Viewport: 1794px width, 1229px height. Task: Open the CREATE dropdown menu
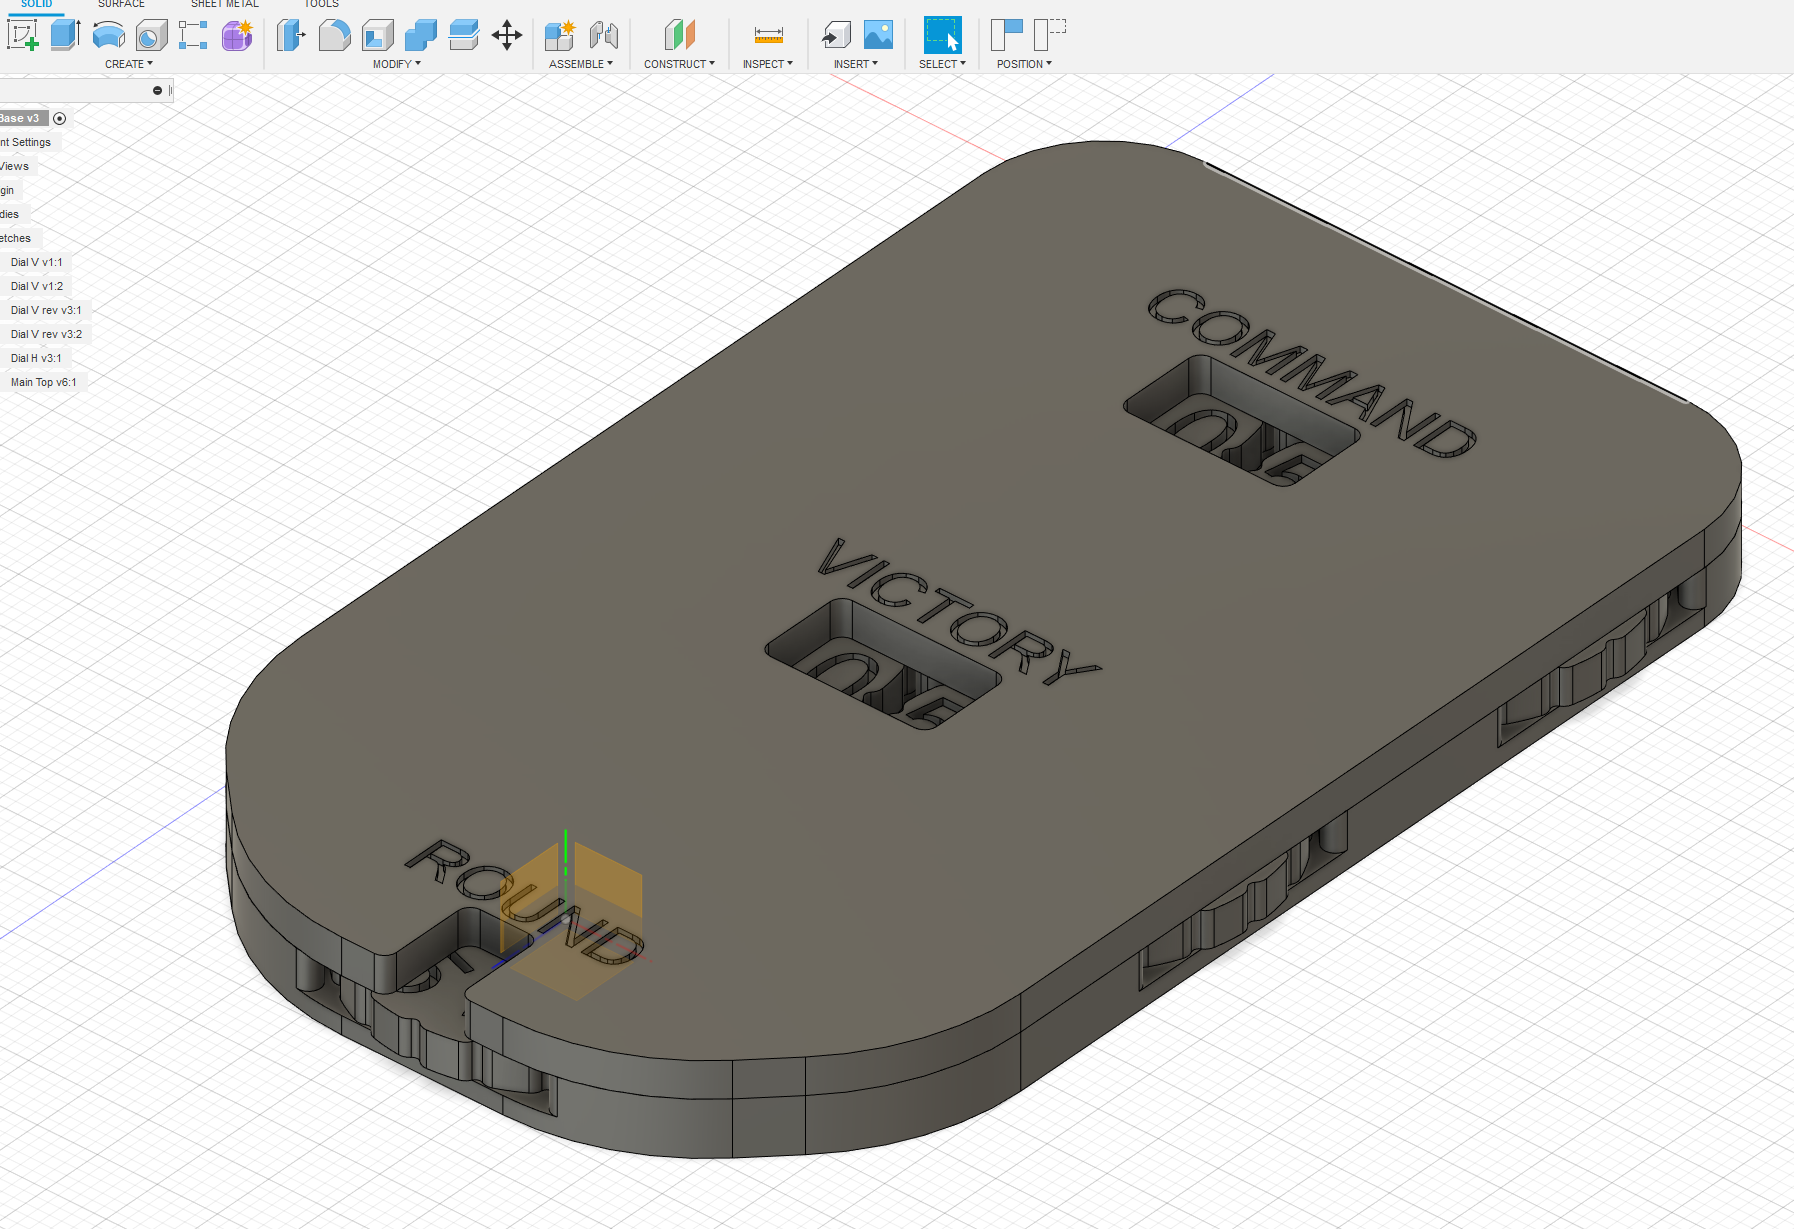128,63
